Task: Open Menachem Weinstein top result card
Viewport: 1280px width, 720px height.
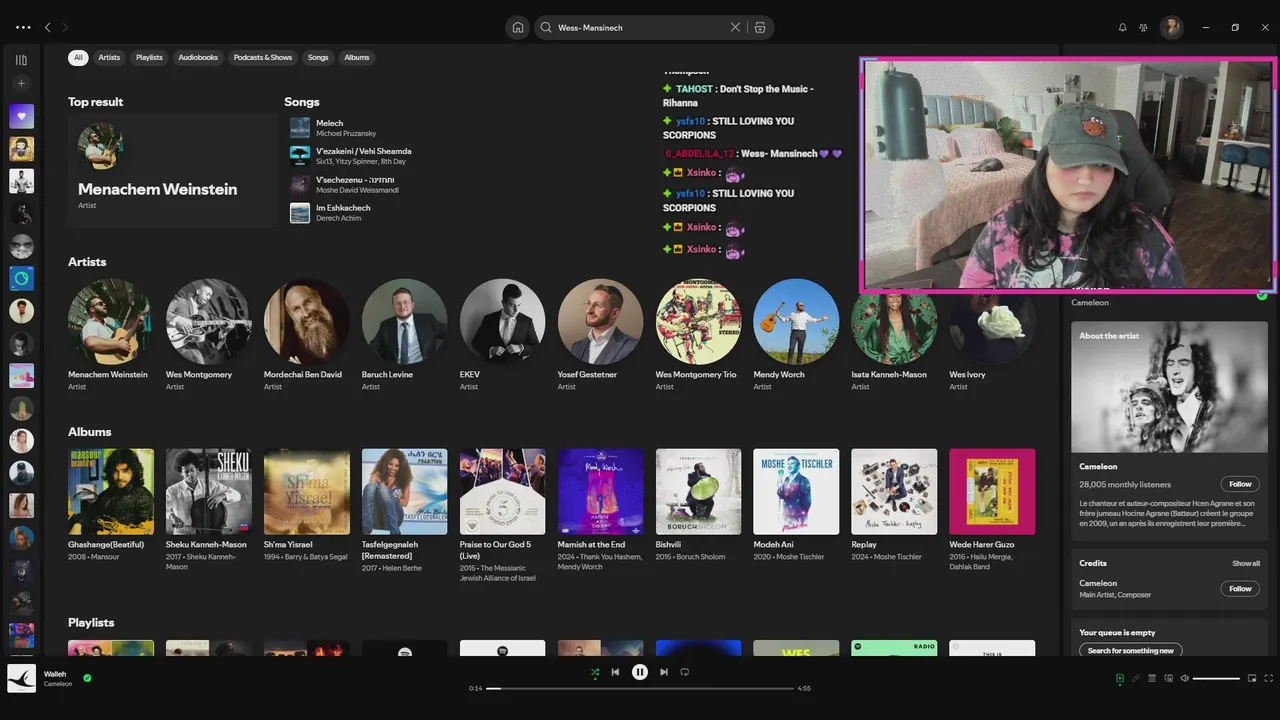Action: pos(172,169)
